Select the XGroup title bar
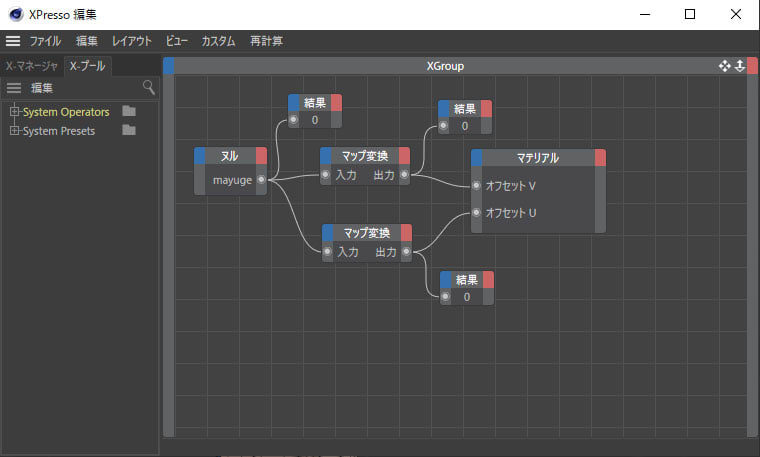The image size is (760, 457). pyautogui.click(x=445, y=66)
